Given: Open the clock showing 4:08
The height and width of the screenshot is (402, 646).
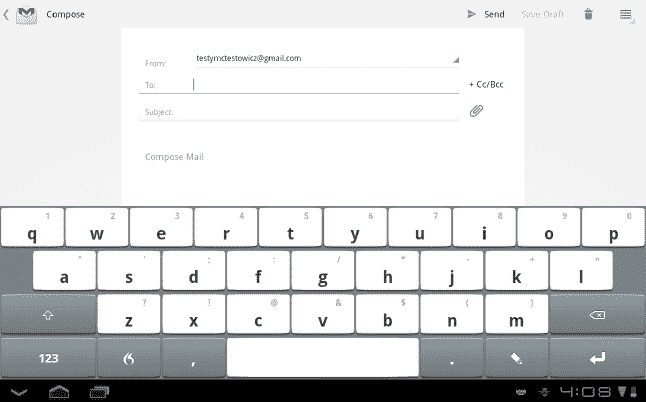Looking at the screenshot, I should (585, 392).
